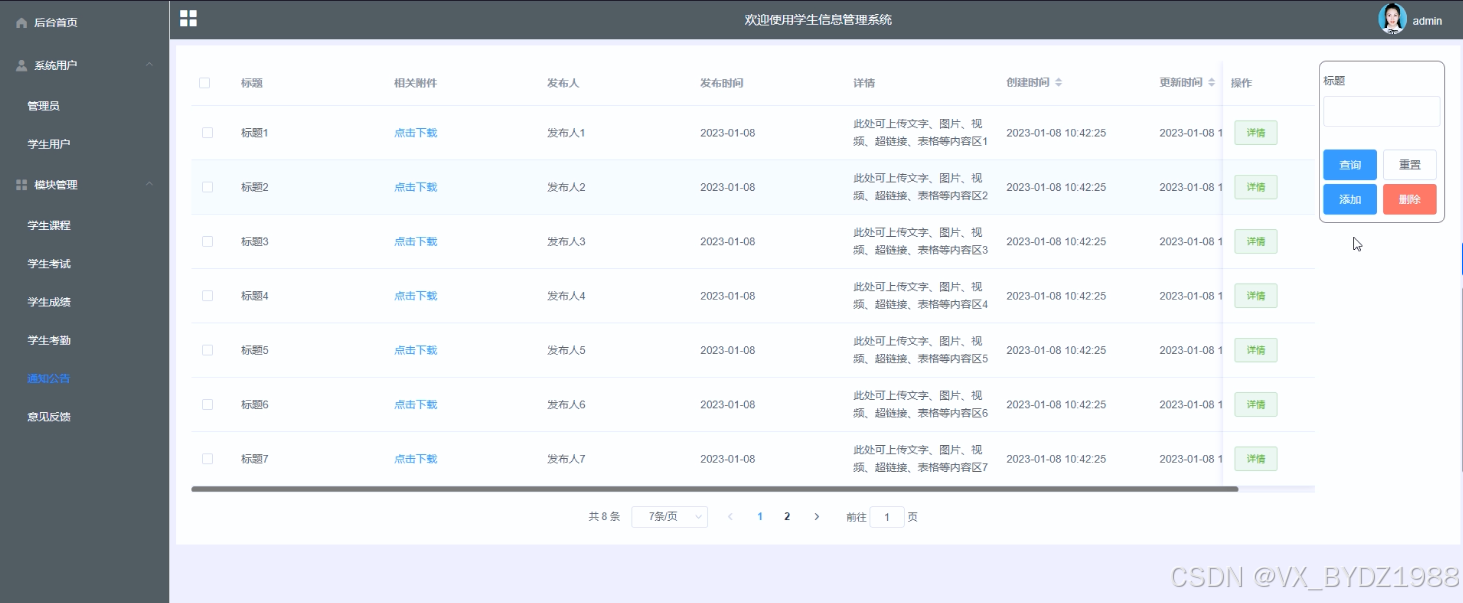Click 点击下载 link for 标题7
This screenshot has width=1463, height=603.
pos(415,459)
